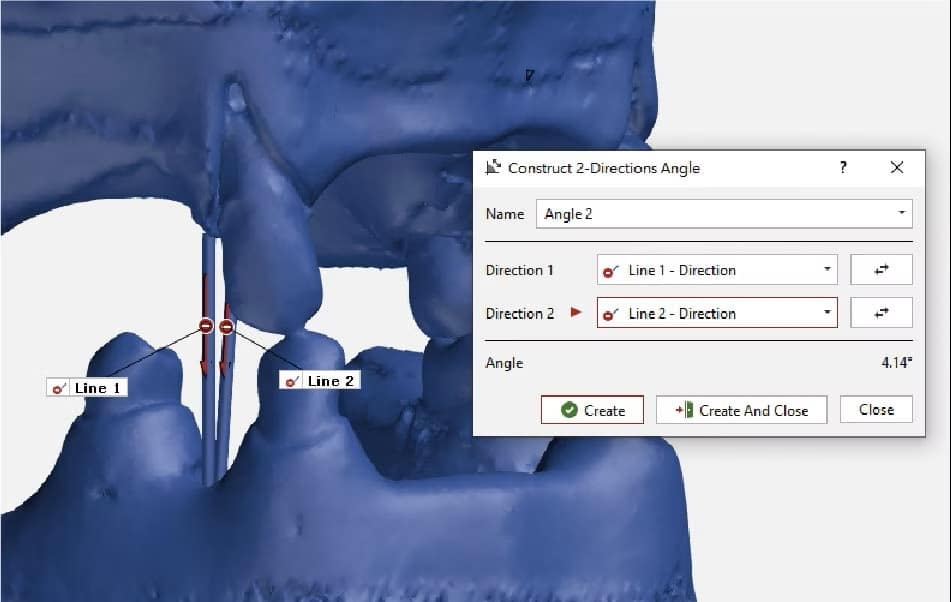Reverse Direction 2 using its swap icon
Screen dimensions: 951x602
(x=881, y=313)
